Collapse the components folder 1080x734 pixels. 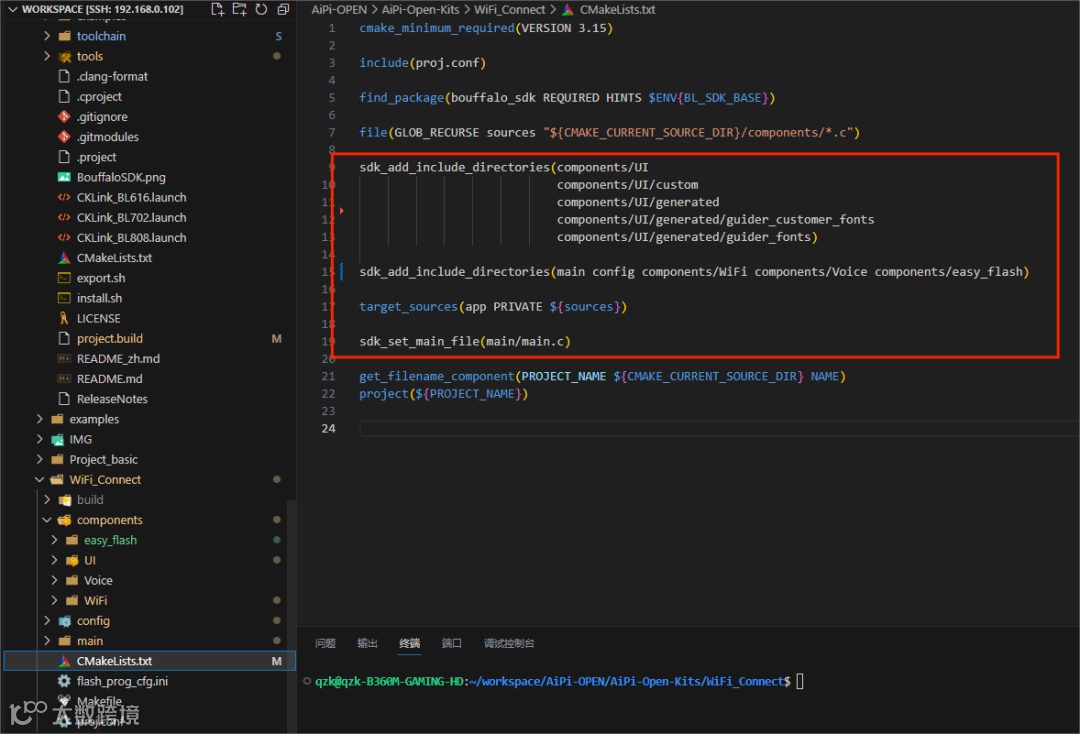click(47, 520)
